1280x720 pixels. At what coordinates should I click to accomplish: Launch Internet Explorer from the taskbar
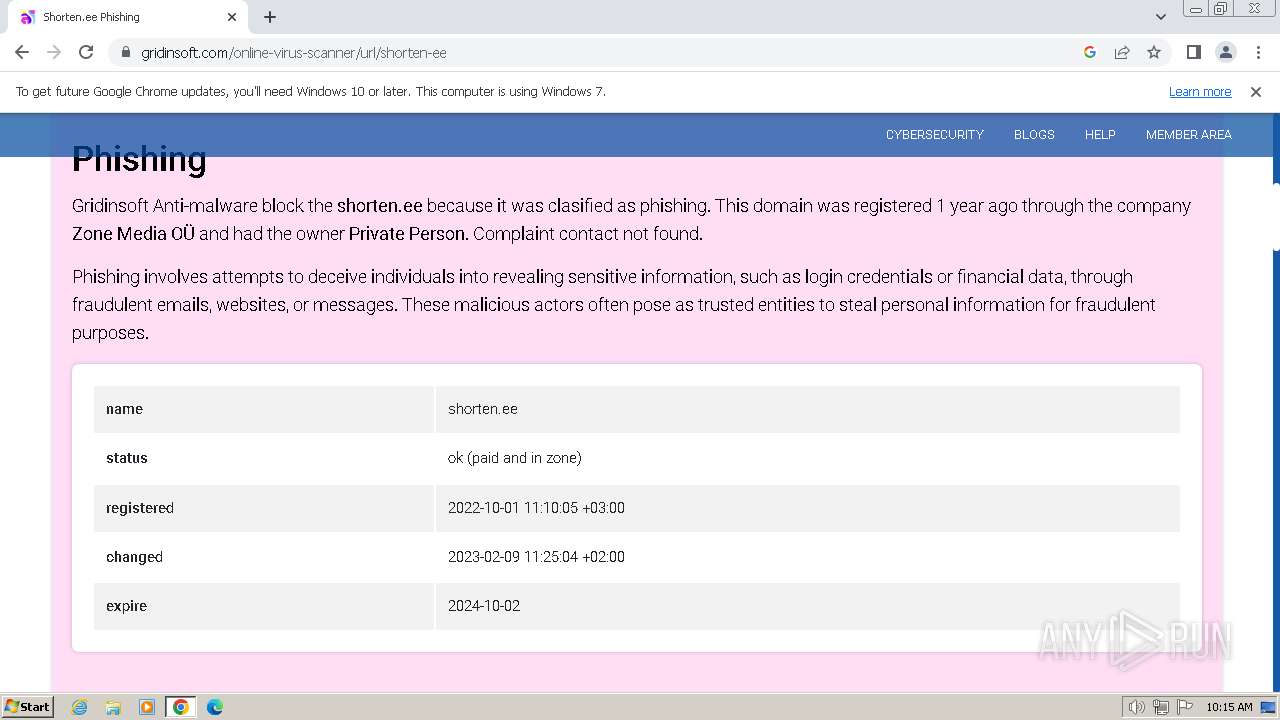pos(80,707)
